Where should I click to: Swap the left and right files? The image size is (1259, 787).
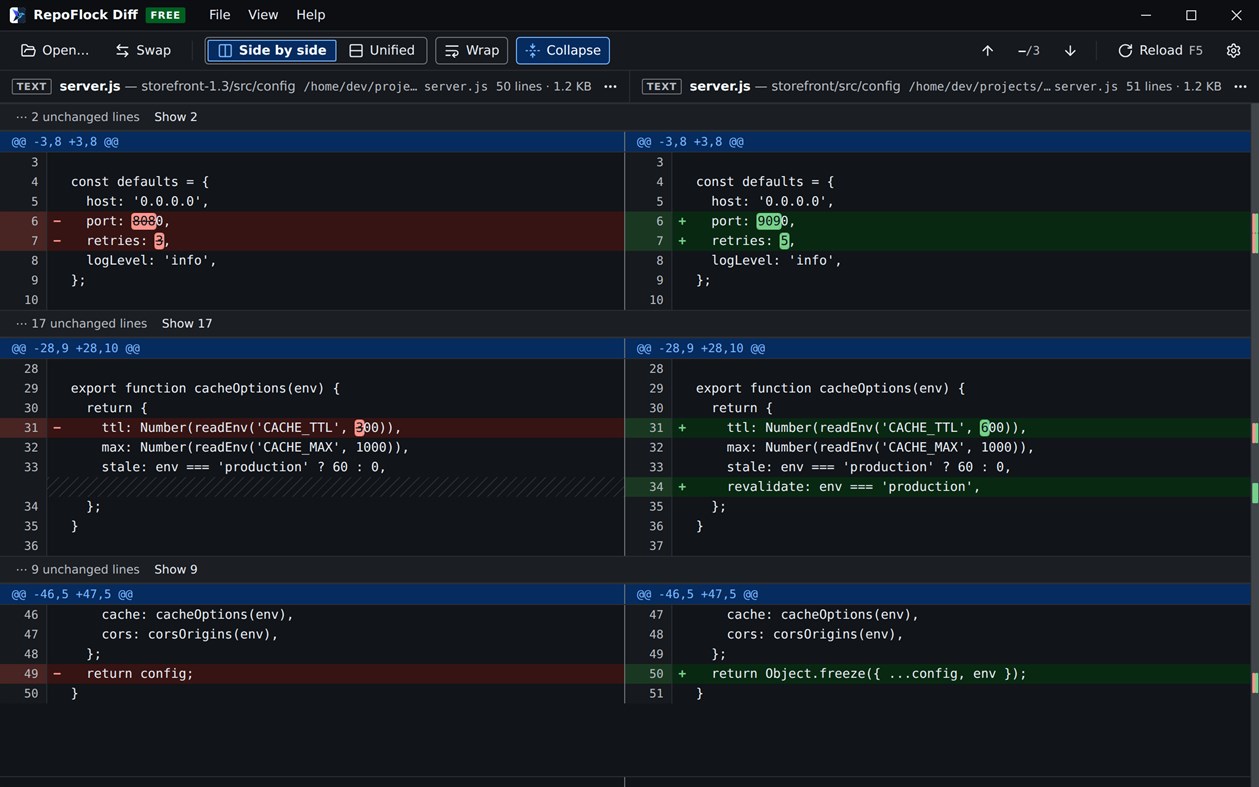143,50
